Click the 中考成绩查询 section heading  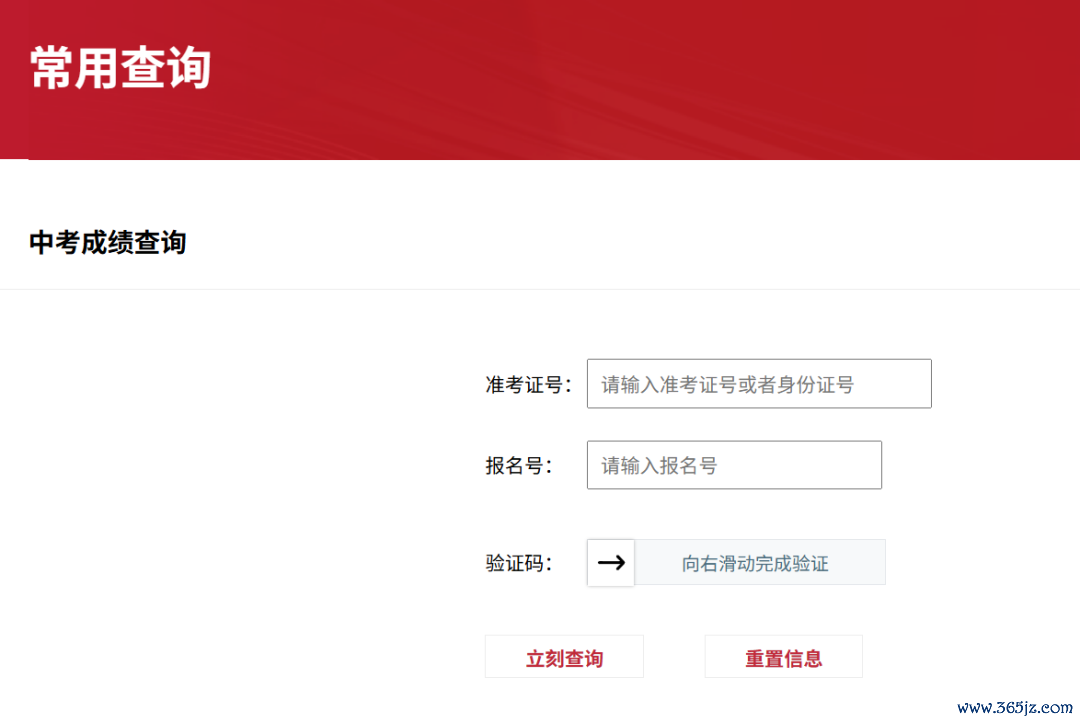click(x=107, y=242)
